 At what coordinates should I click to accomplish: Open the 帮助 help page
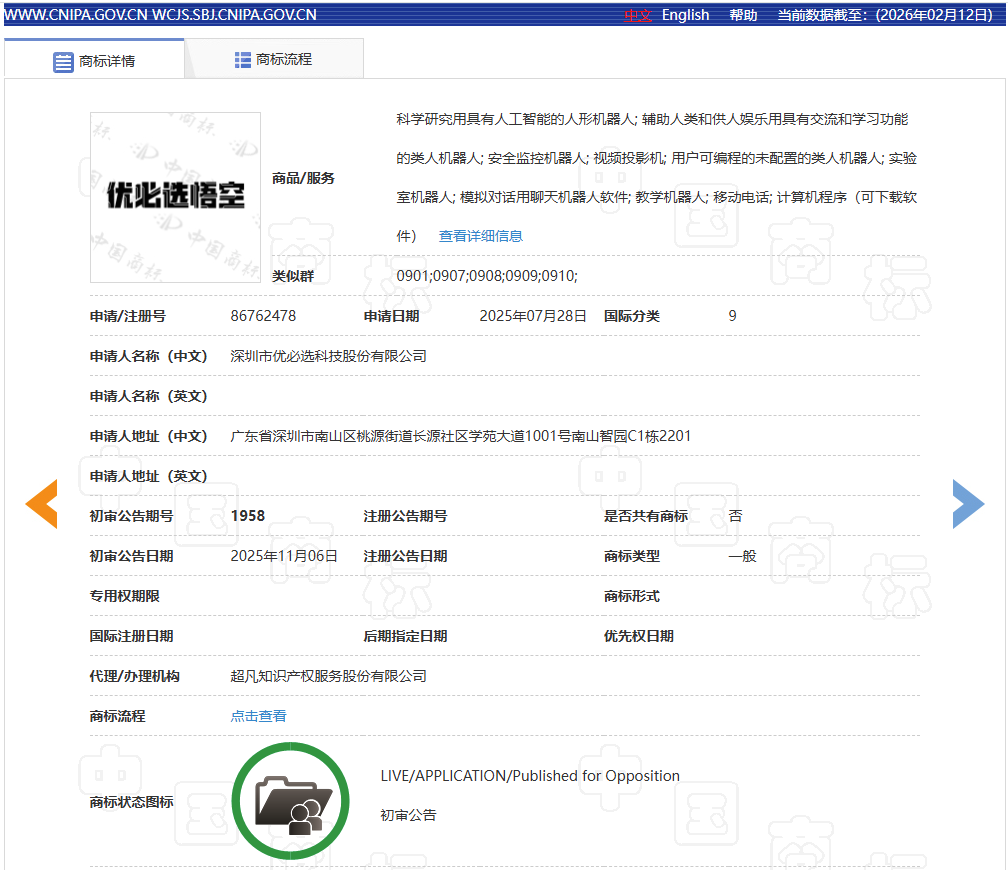pos(743,15)
